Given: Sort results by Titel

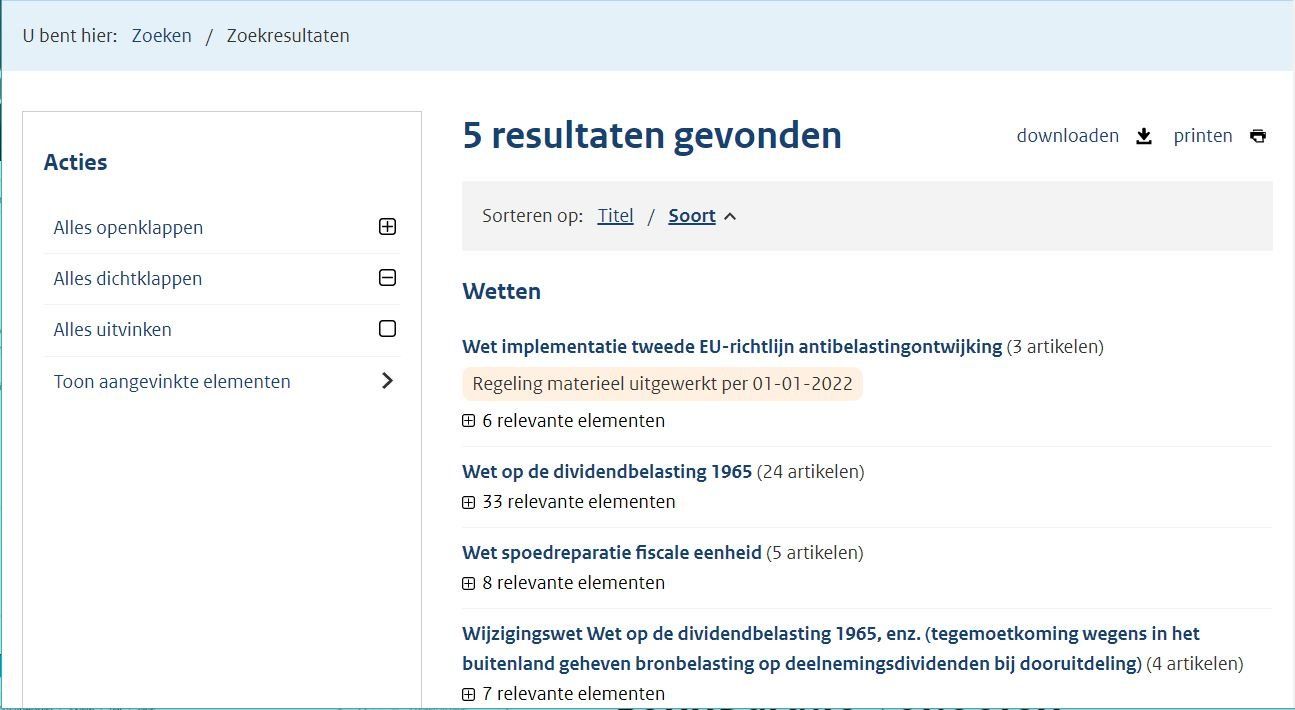Looking at the screenshot, I should (616, 216).
